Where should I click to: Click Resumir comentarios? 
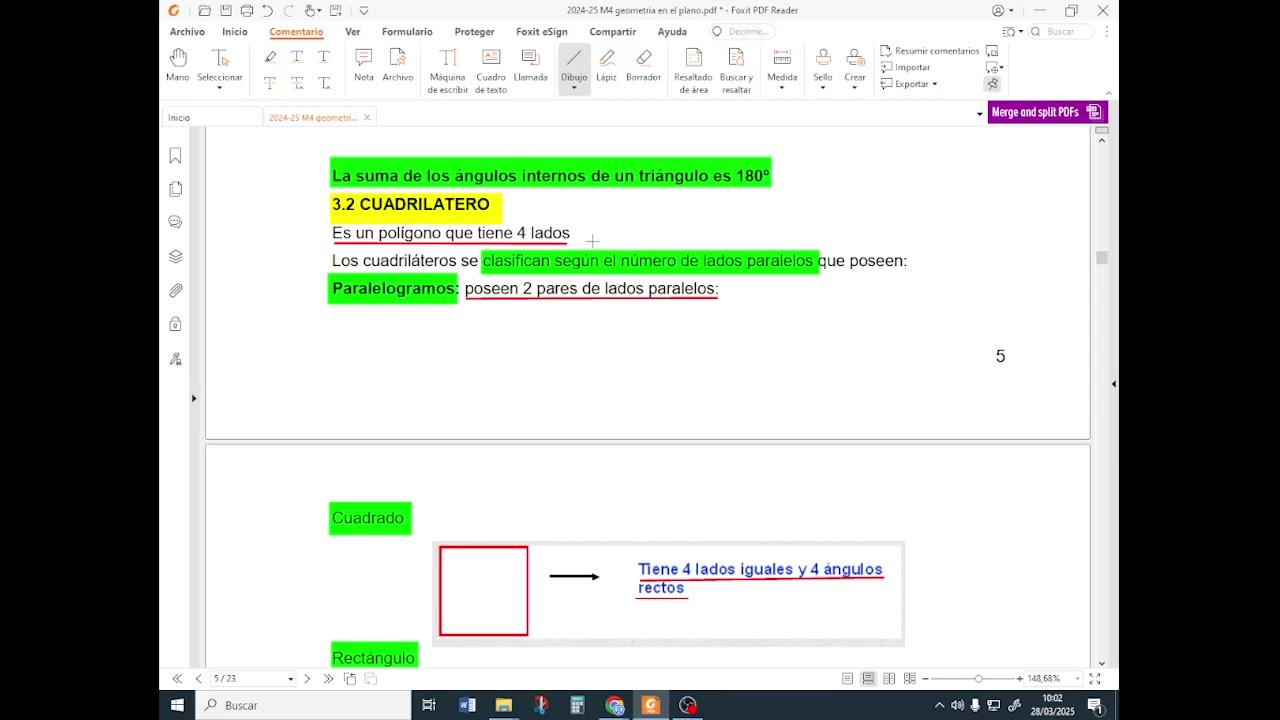(929, 51)
